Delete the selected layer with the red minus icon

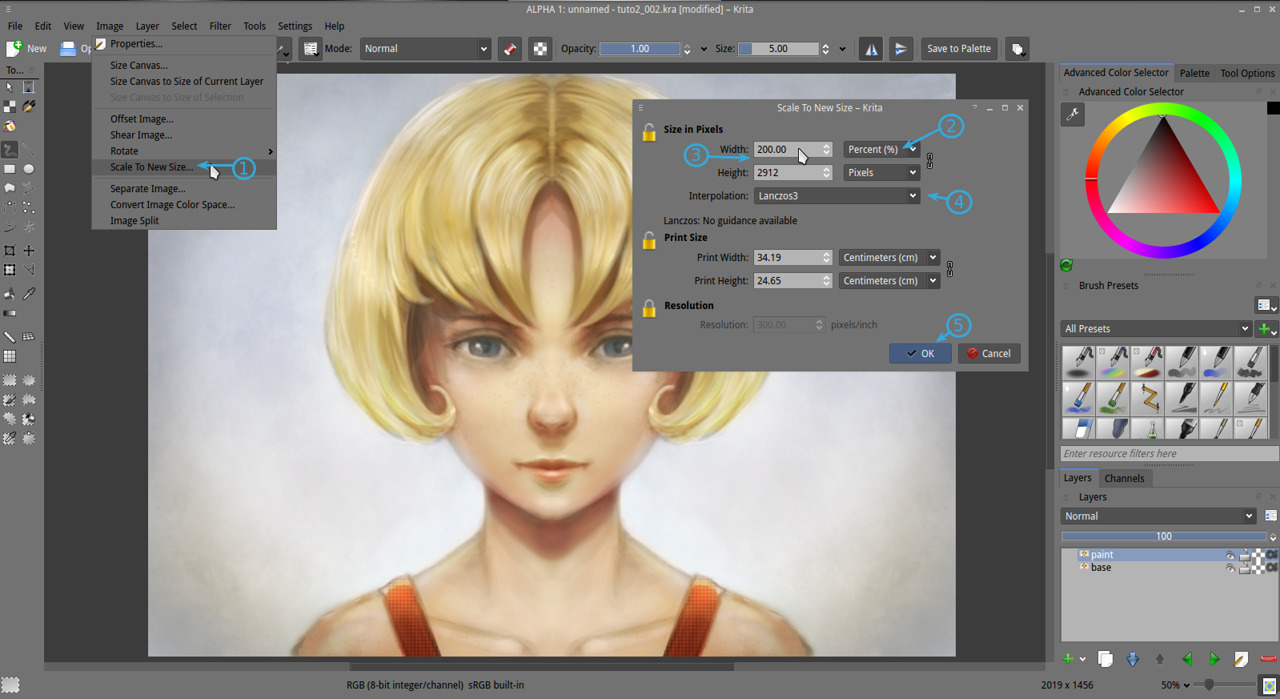(1268, 657)
